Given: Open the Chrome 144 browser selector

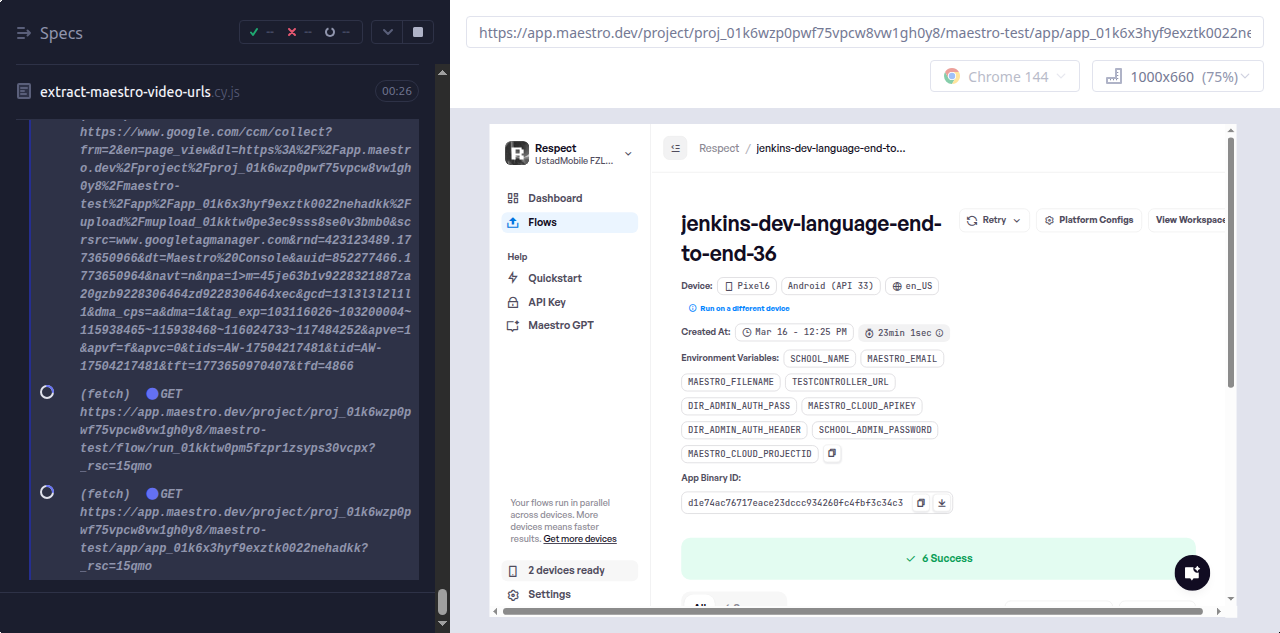Looking at the screenshot, I should pyautogui.click(x=1005, y=77).
